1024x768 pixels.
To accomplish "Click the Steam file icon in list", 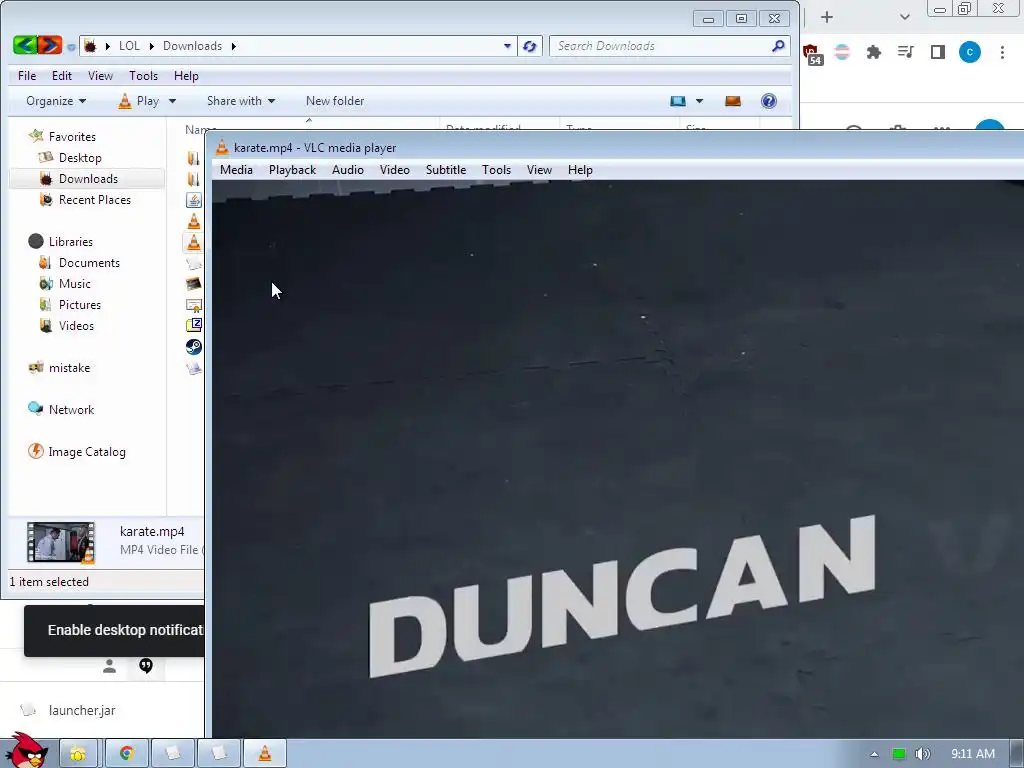I will click(193, 346).
